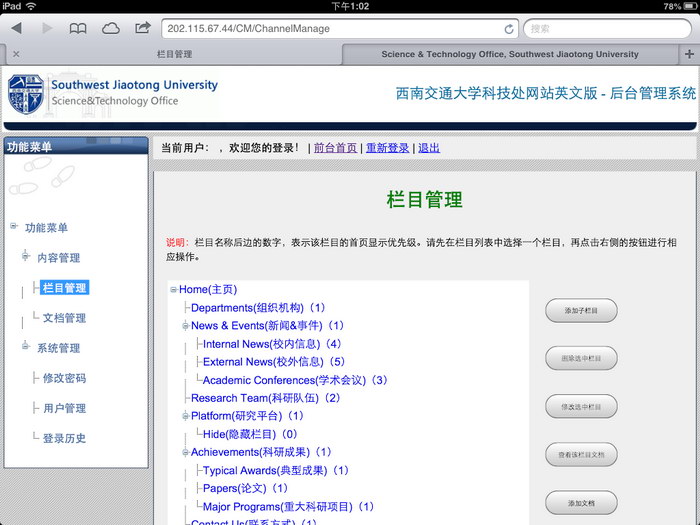Viewport: 700px width, 525px height.
Task: Click the 添加子栏目 button
Action: click(581, 310)
